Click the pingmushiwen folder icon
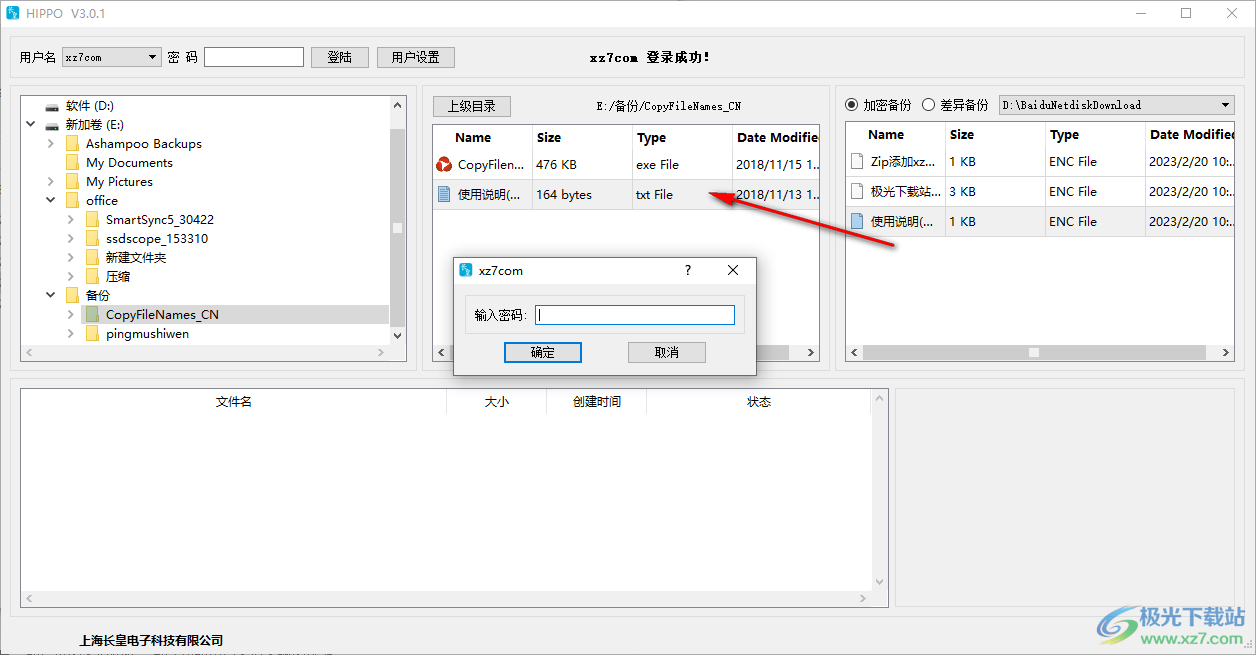The image size is (1256, 655). point(92,334)
